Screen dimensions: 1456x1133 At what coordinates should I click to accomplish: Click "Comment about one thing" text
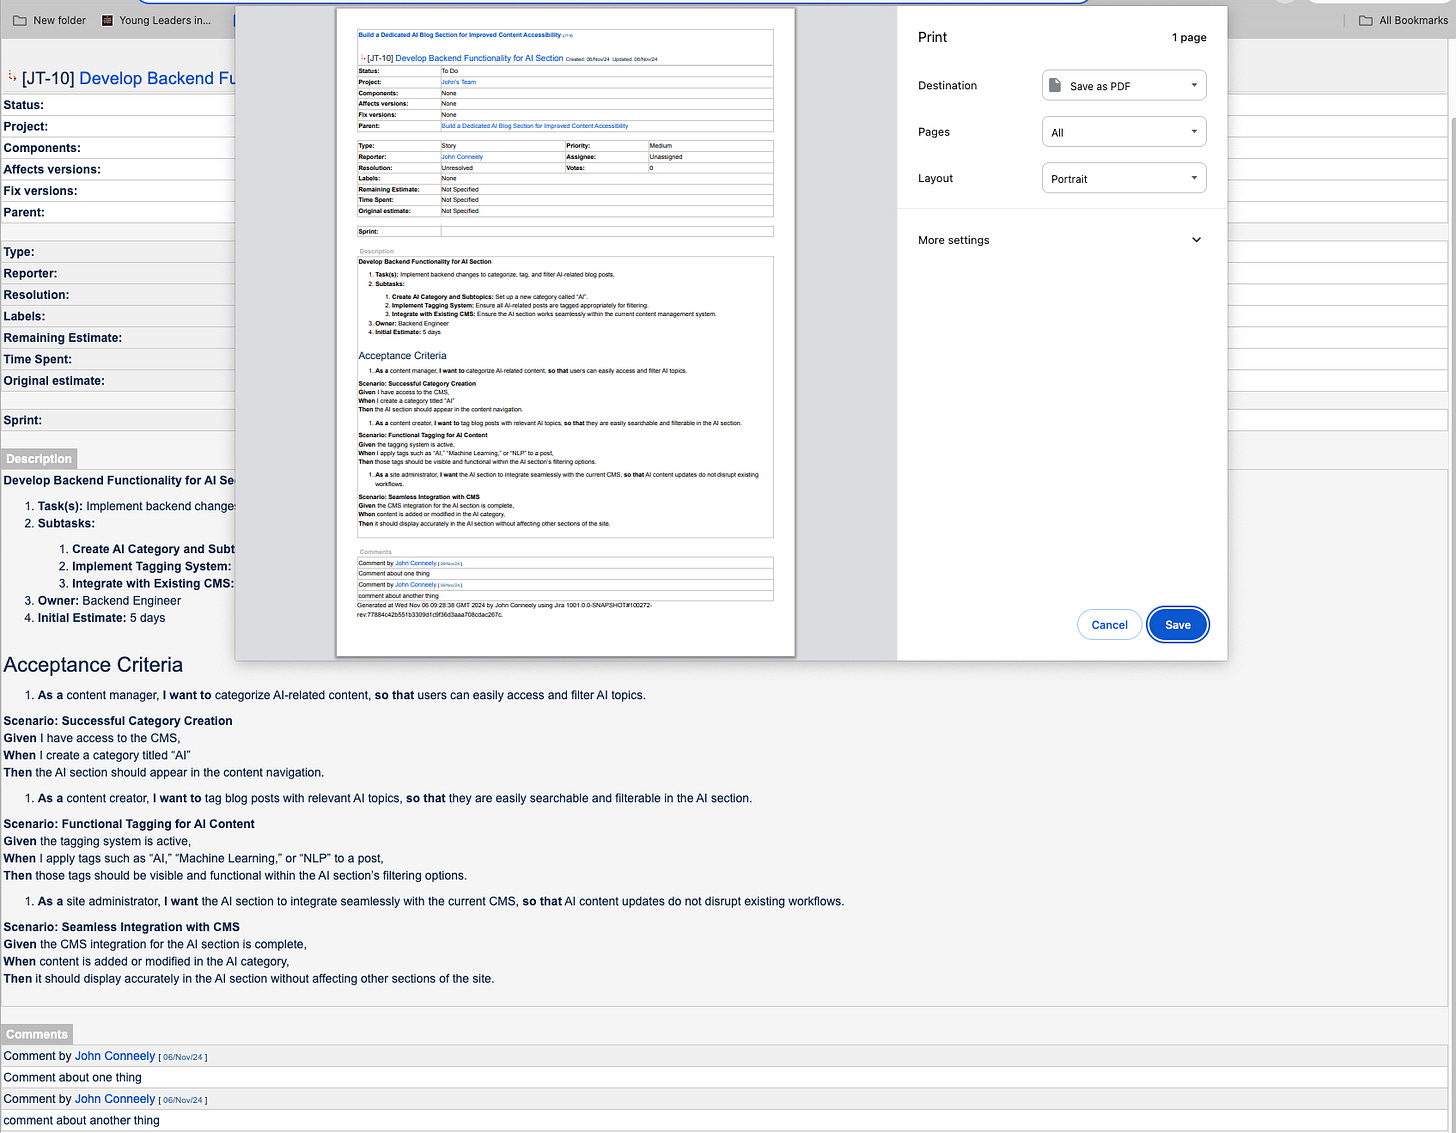(73, 1078)
